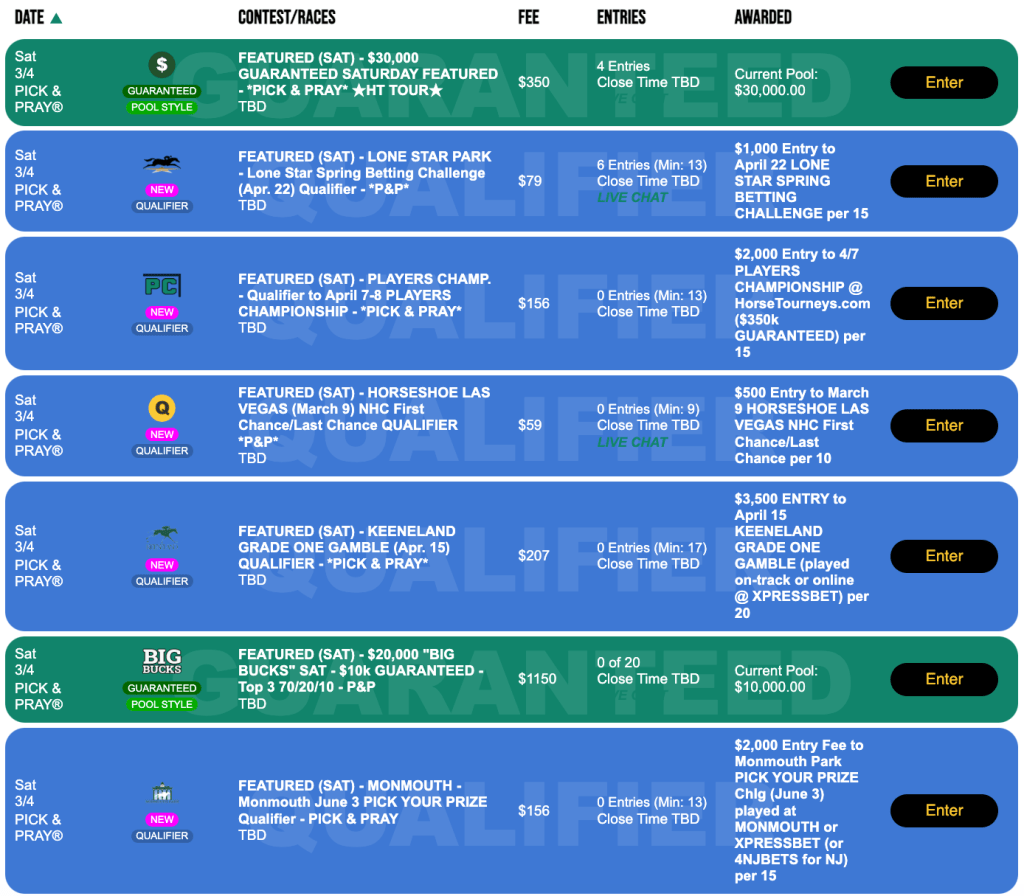The width and height of the screenshot is (1024, 896).
Task: Click the Awarded column header
Action: coord(762,17)
